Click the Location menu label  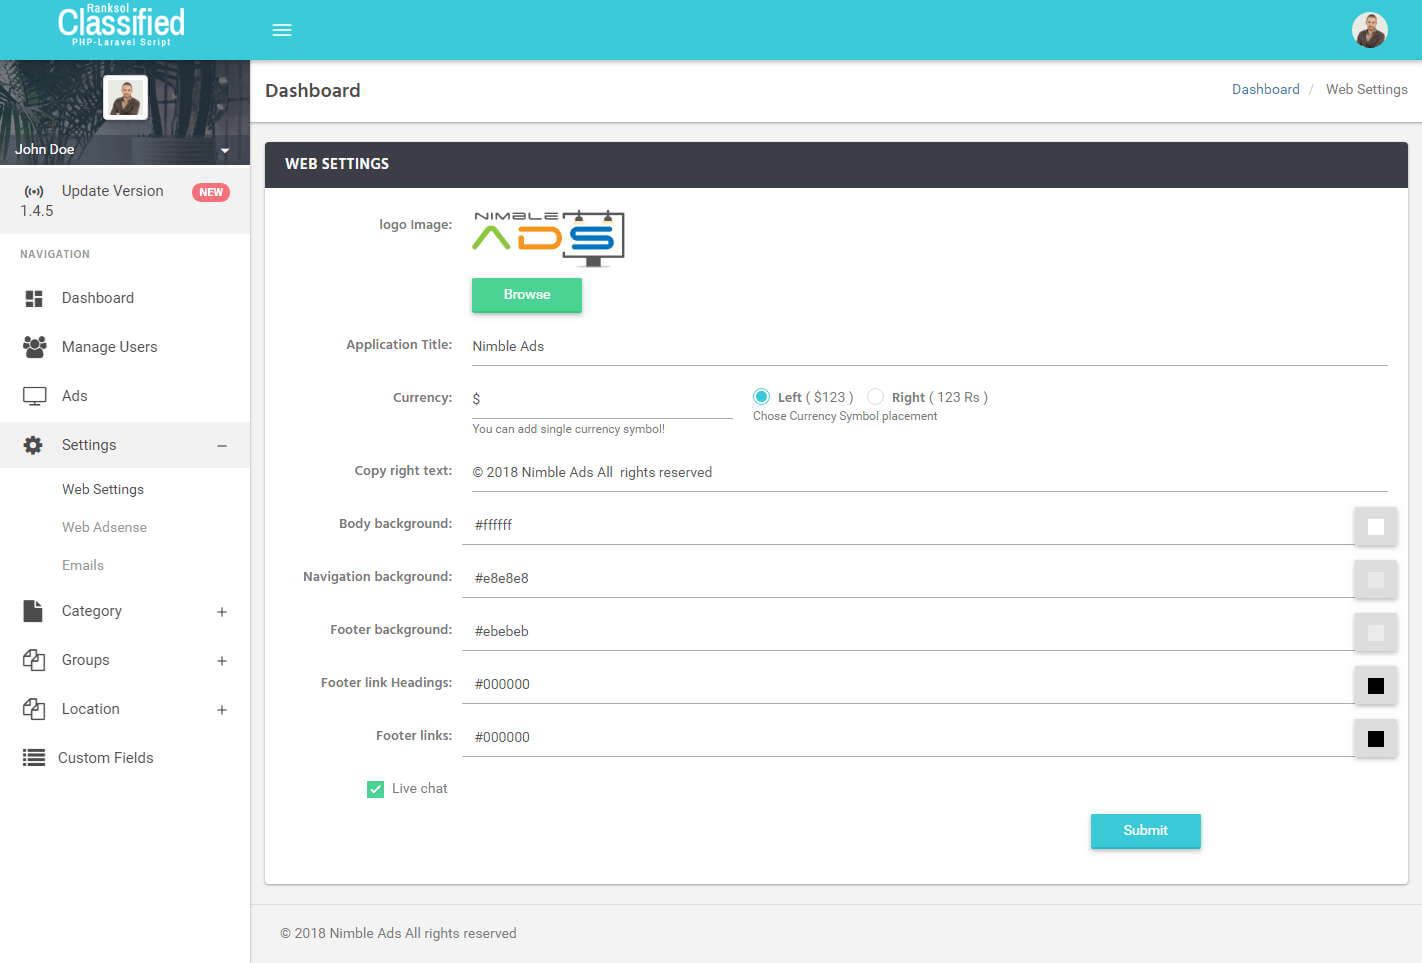[91, 709]
